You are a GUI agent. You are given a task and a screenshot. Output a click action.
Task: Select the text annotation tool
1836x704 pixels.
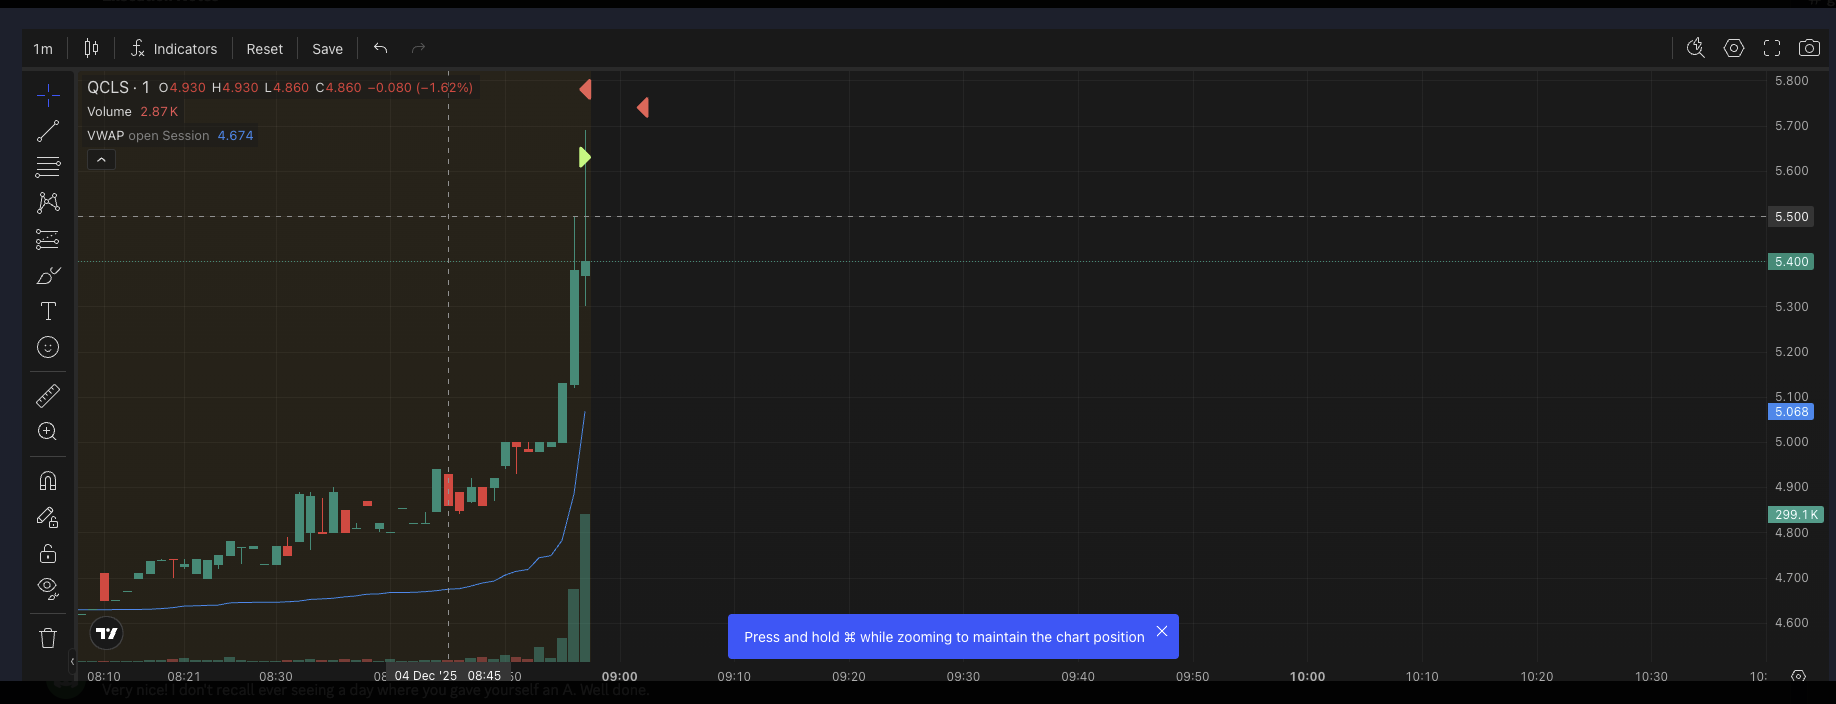point(48,311)
